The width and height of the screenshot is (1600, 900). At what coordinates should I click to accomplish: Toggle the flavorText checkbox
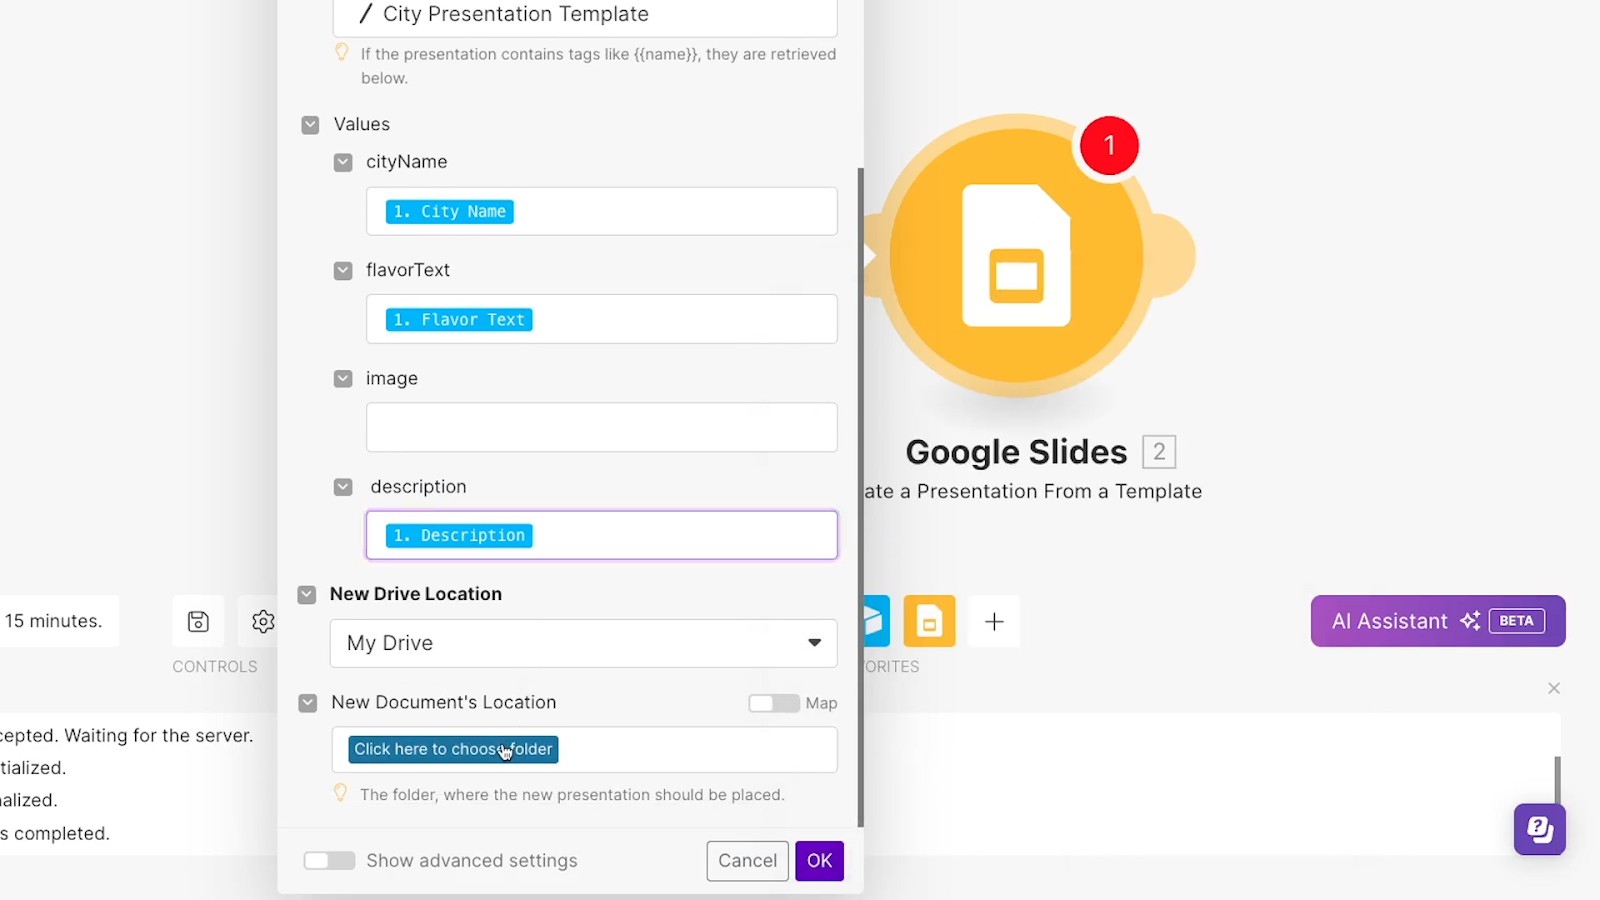coord(343,270)
